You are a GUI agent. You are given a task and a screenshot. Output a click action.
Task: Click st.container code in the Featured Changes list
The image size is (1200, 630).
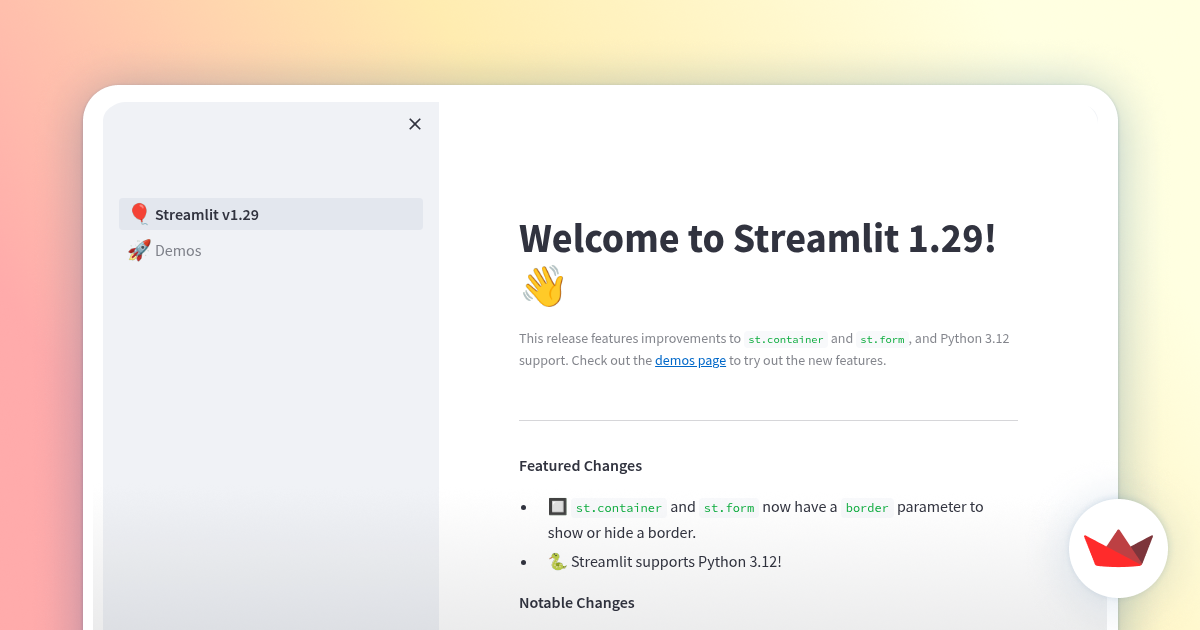click(x=618, y=507)
